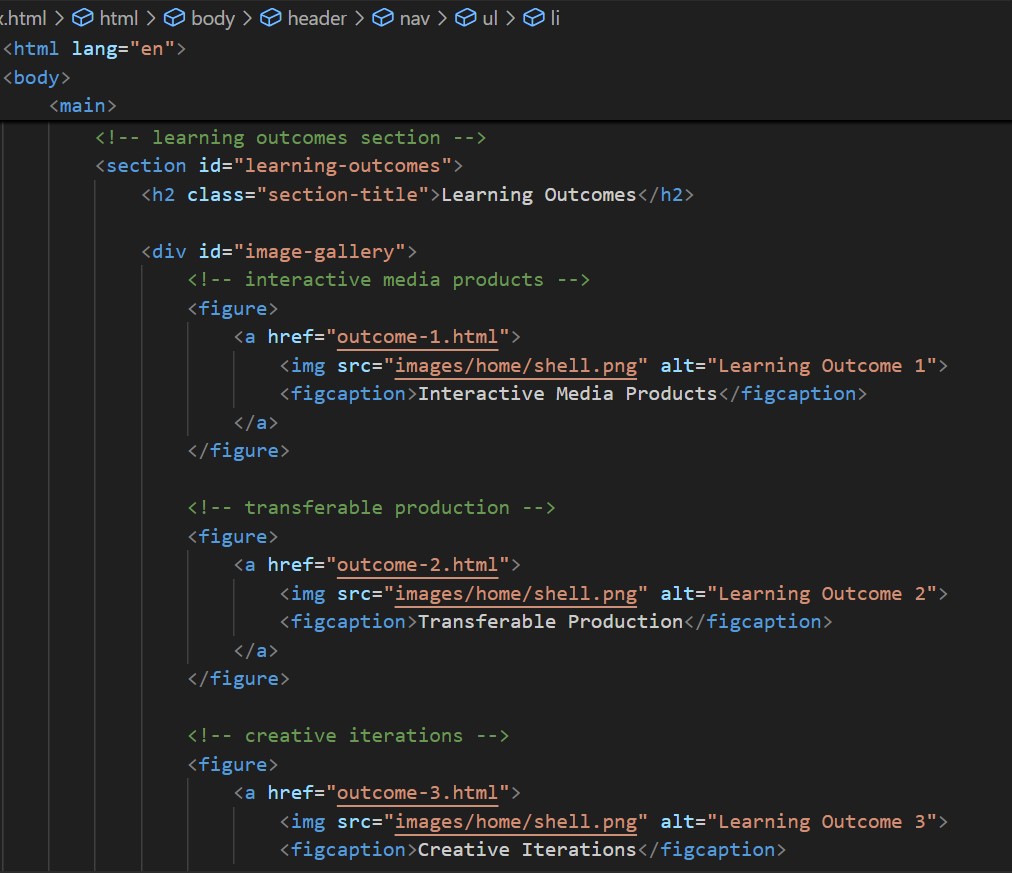1012x873 pixels.
Task: Click the "Interactive Media Products" figcaption text
Action: click(567, 393)
